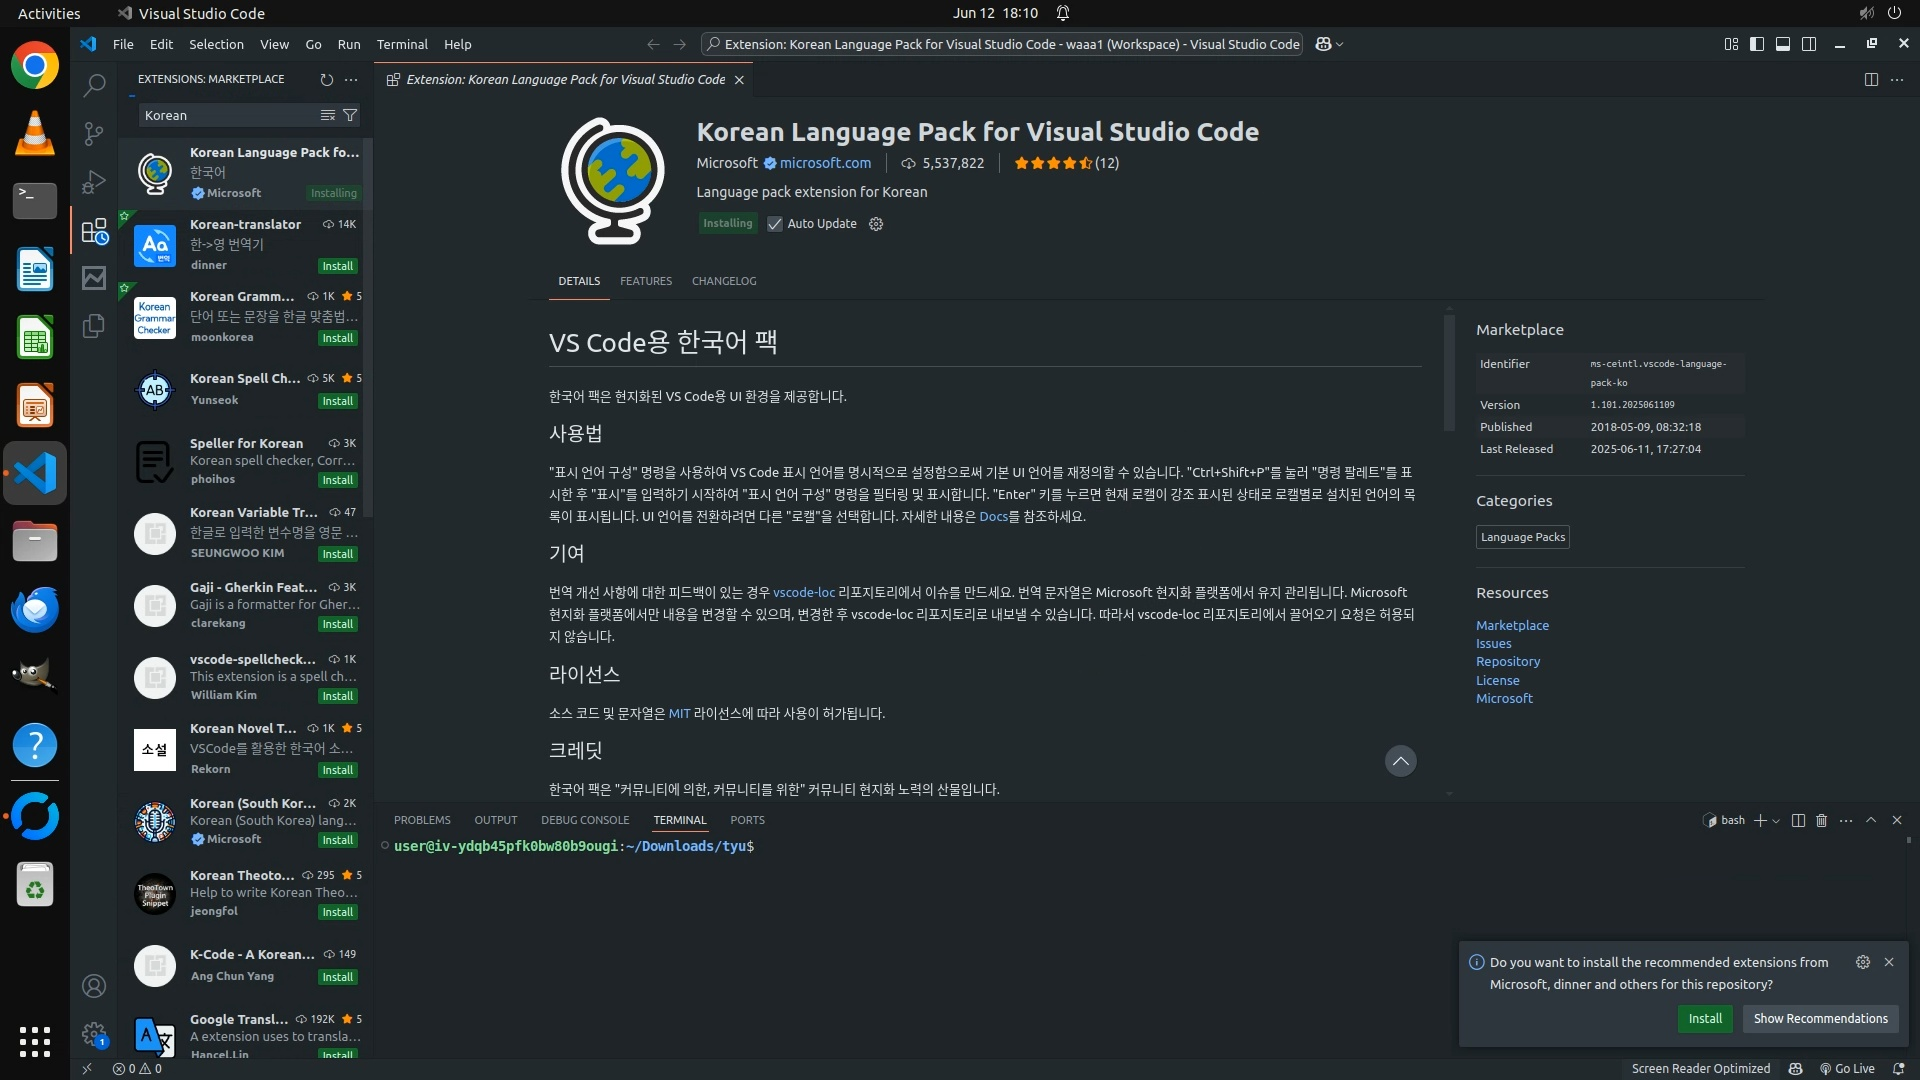Maximize the panel size with chevron
The width and height of the screenshot is (1920, 1080).
pyautogui.click(x=1871, y=820)
